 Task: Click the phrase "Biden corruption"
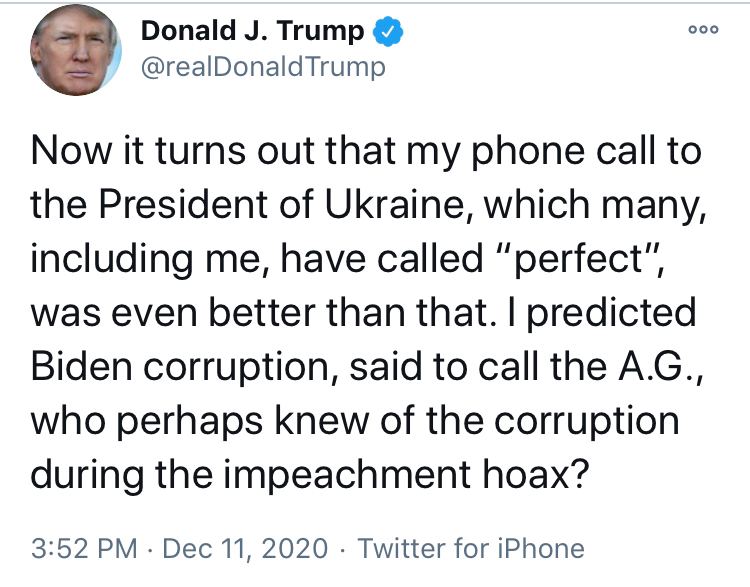[x=184, y=366]
